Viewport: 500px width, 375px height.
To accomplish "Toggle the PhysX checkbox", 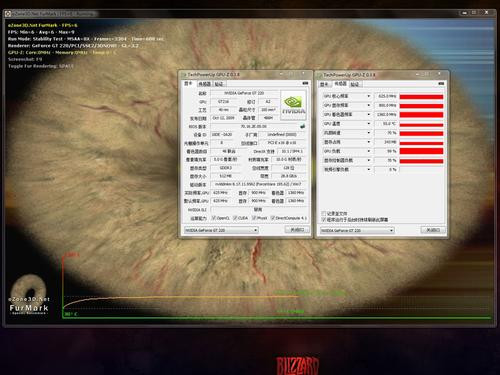I will click(x=254, y=218).
